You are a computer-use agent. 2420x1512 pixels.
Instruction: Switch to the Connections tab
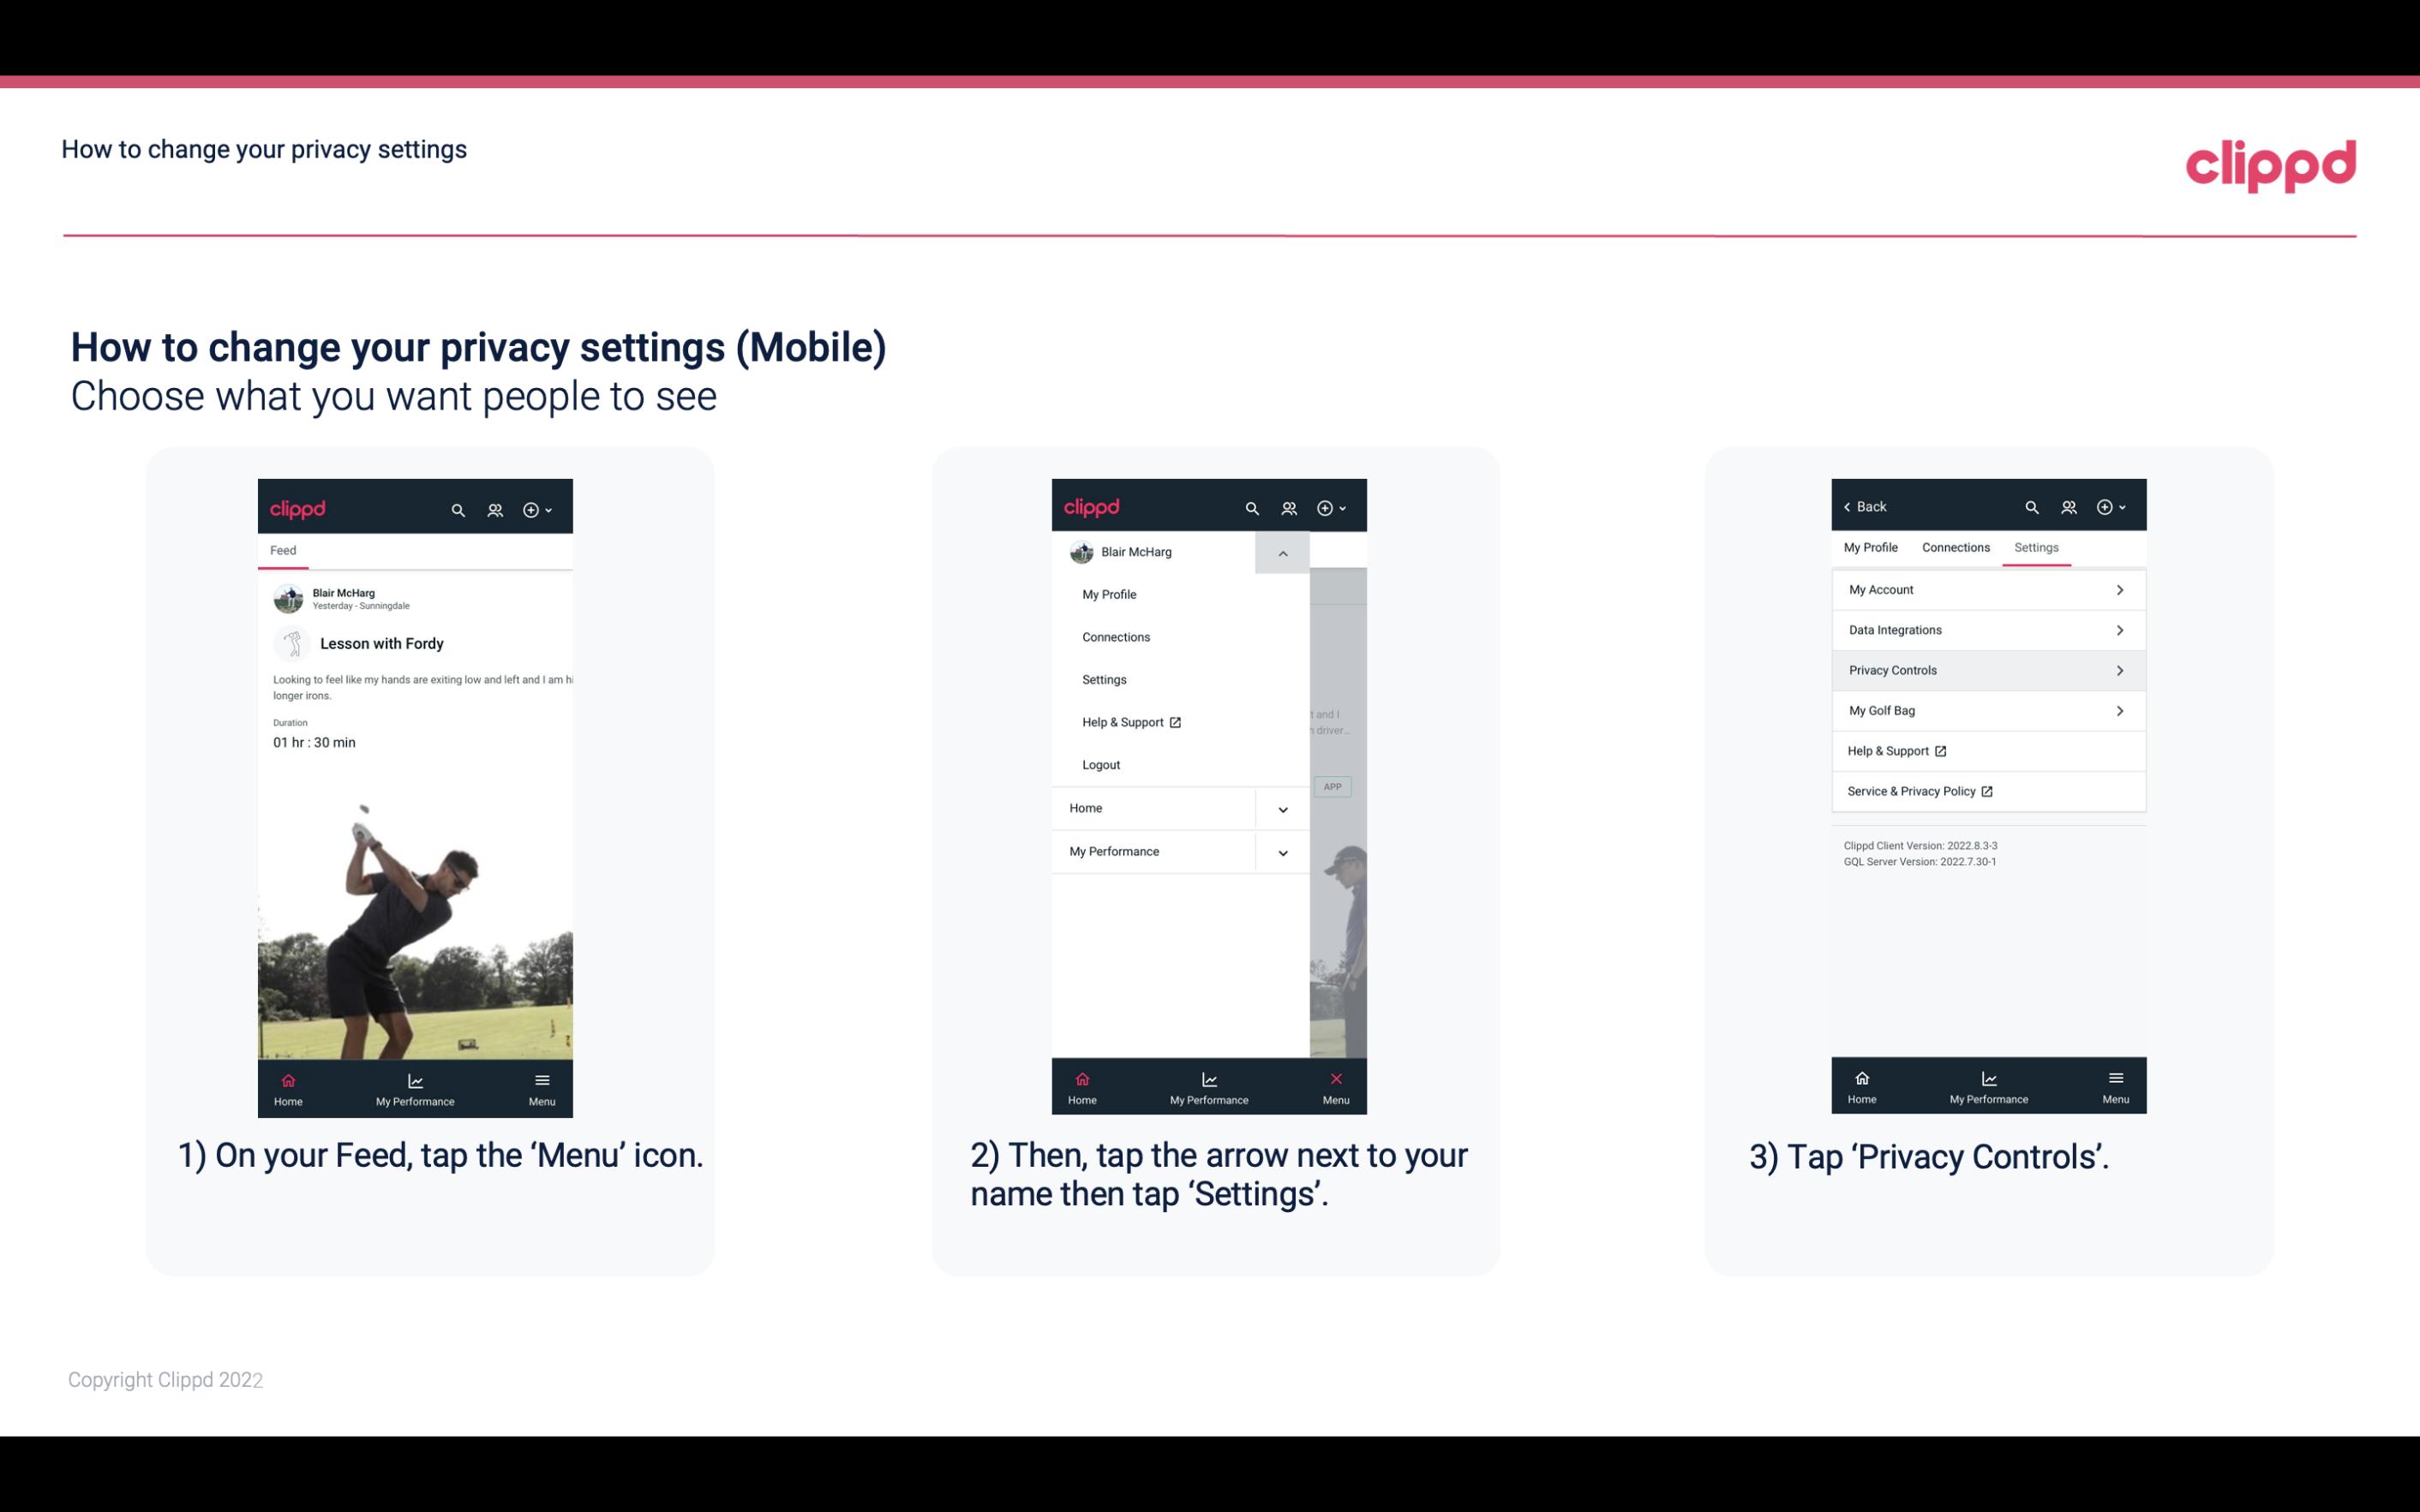tap(1953, 547)
